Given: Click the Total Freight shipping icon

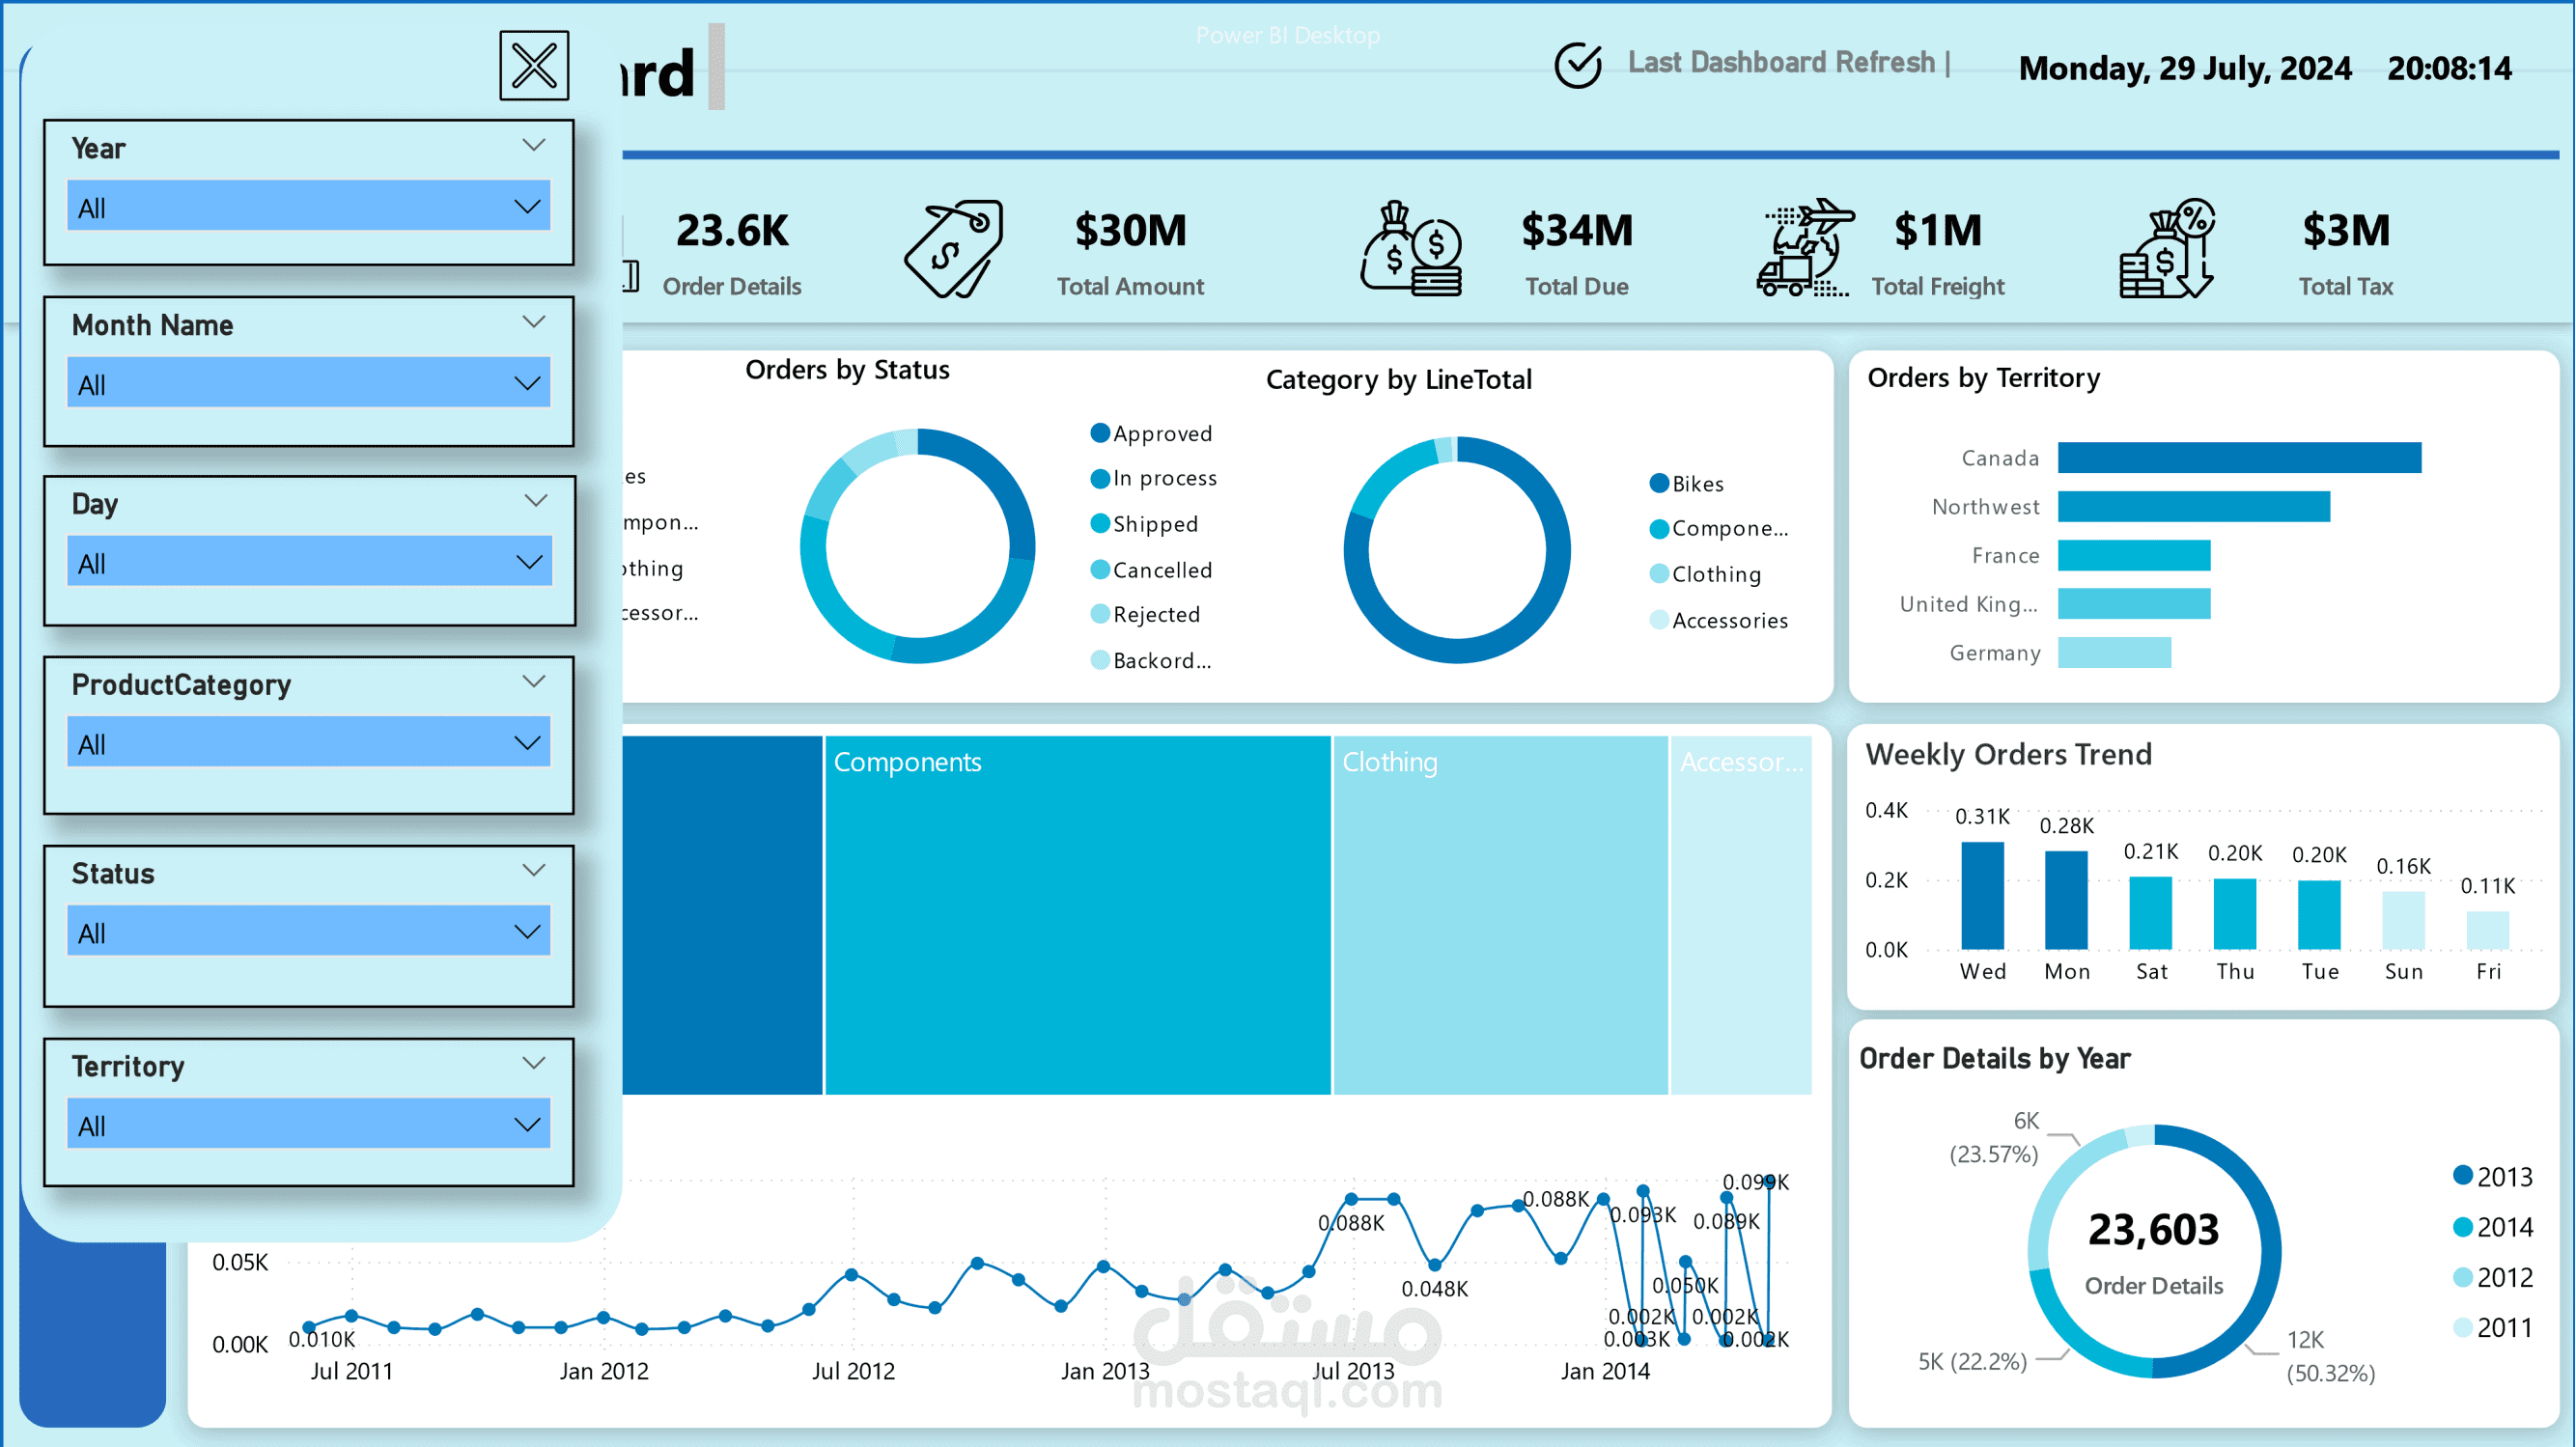Looking at the screenshot, I should coord(1805,247).
